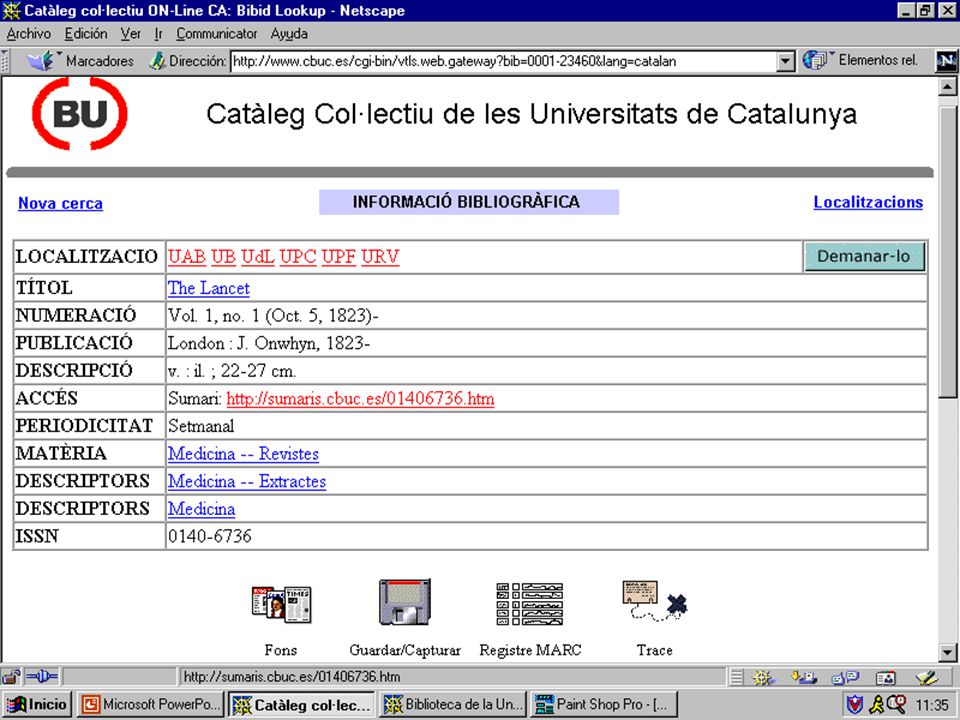Image resolution: width=960 pixels, height=720 pixels.
Task: Click the vertical scrollbar down arrow
Action: pos(947,652)
